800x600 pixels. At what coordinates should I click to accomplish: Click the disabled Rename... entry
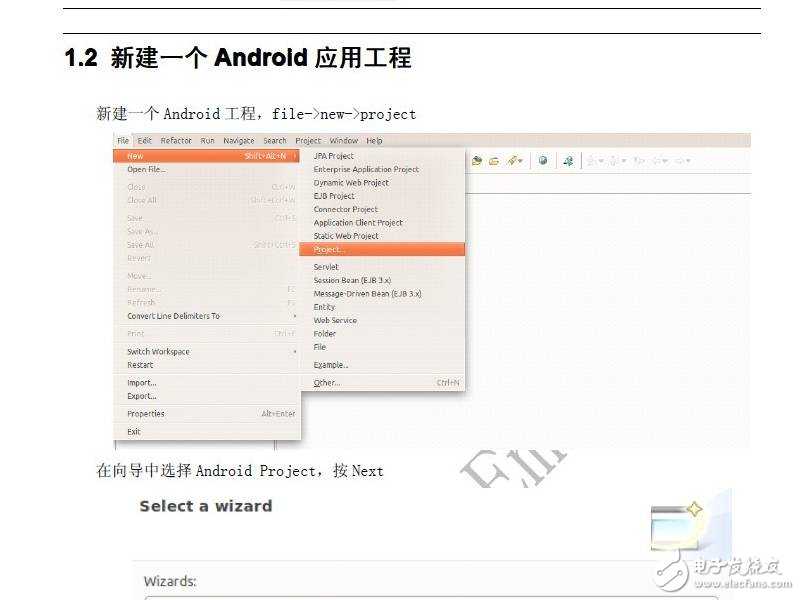point(144,289)
